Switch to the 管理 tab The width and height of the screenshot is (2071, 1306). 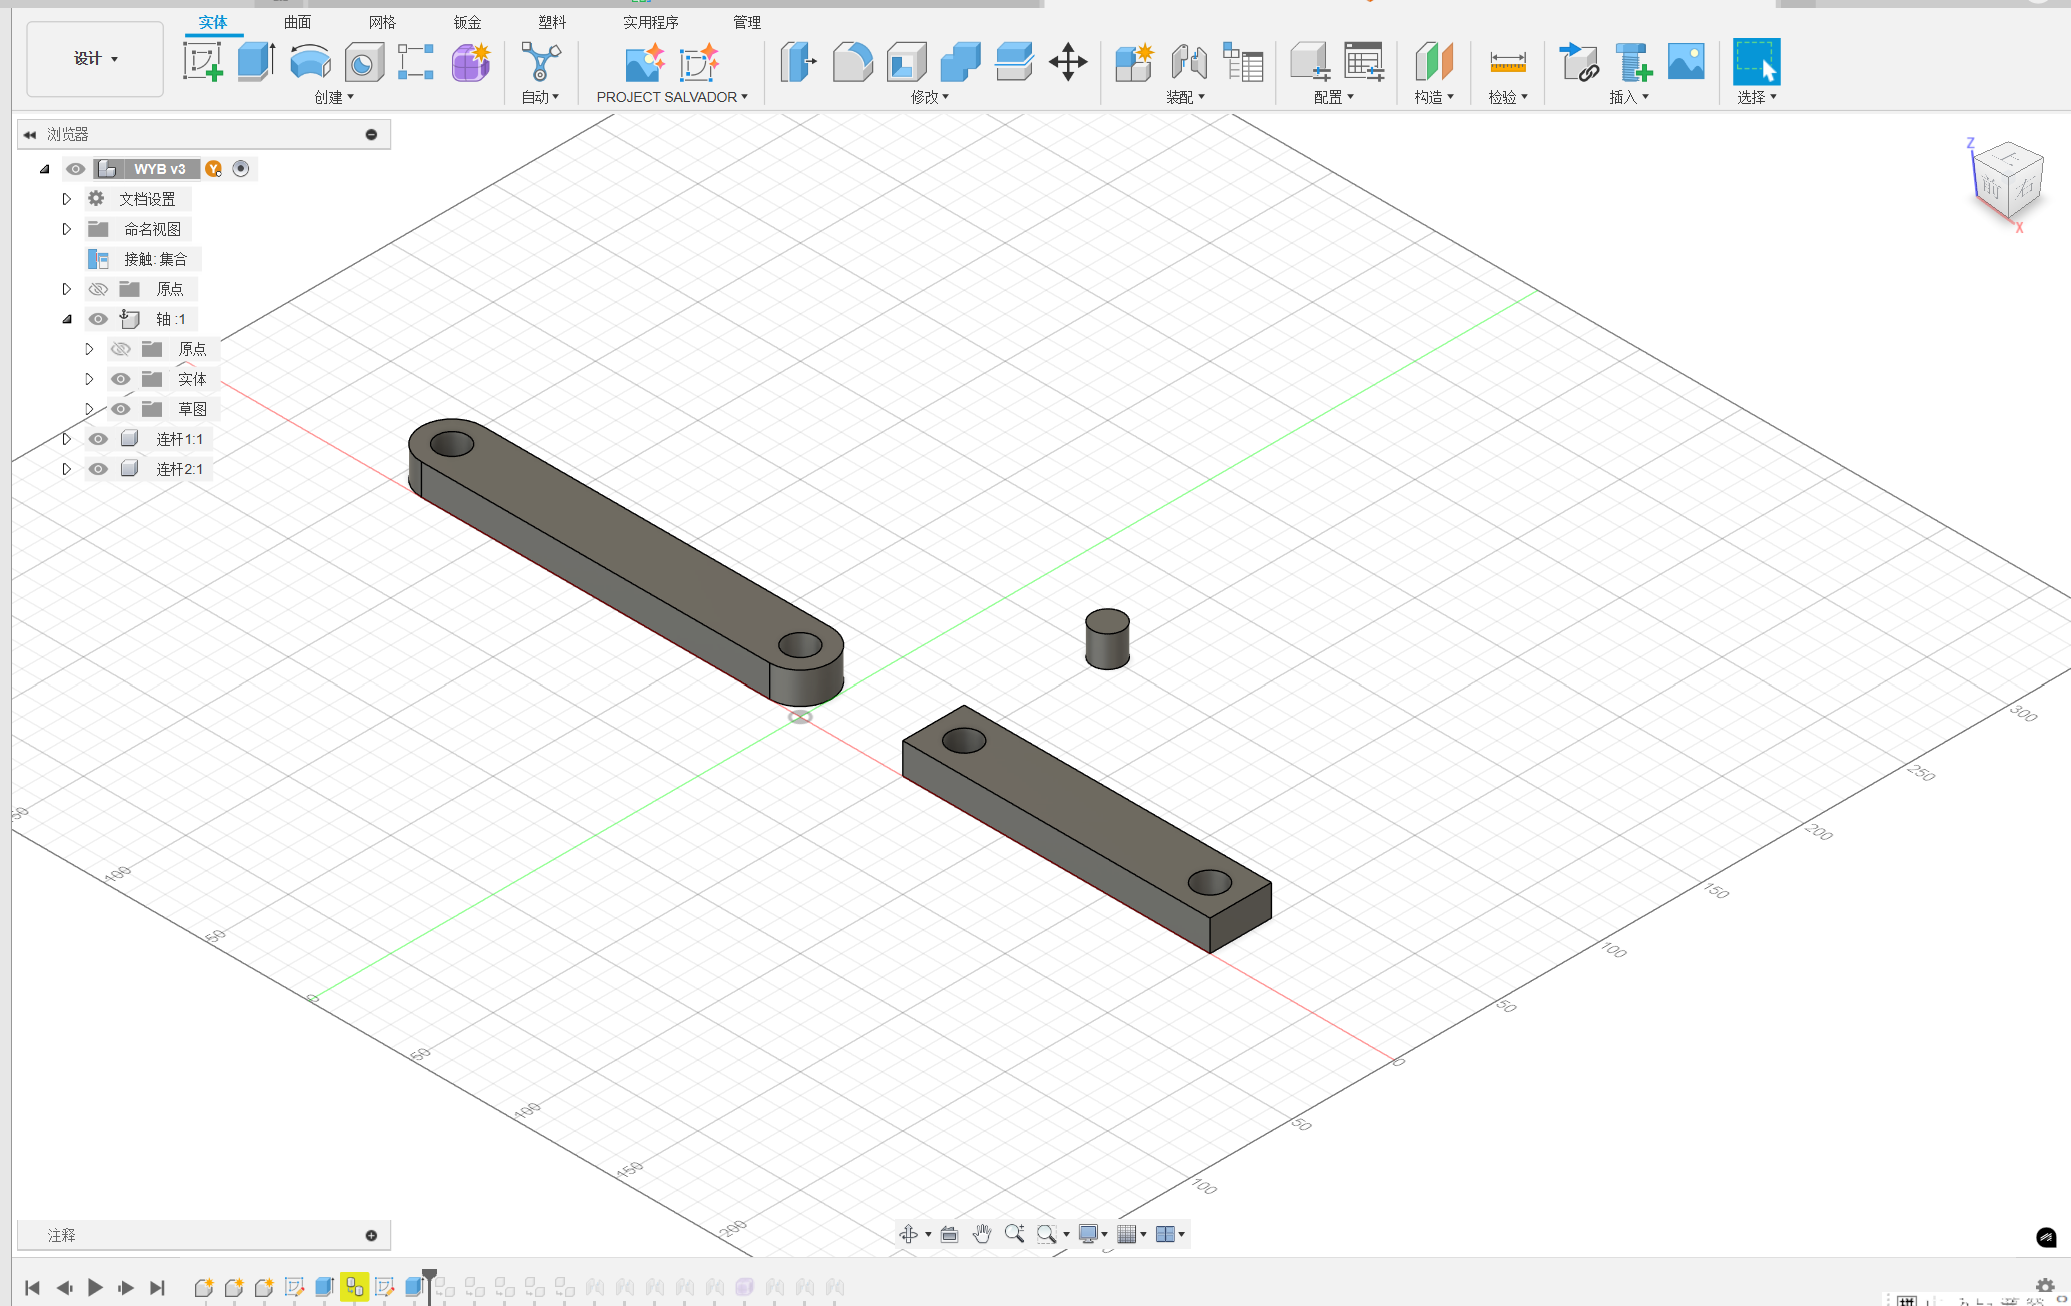coord(747,22)
